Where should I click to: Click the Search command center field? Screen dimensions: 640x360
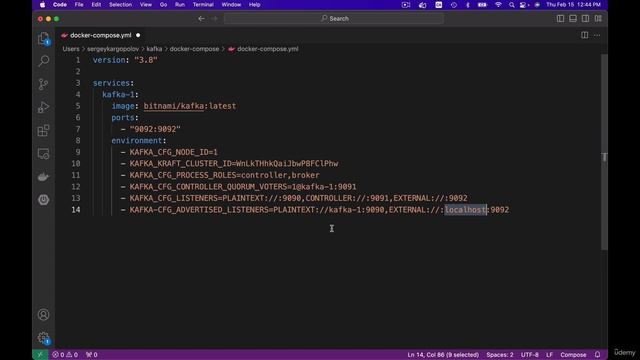coord(334,18)
